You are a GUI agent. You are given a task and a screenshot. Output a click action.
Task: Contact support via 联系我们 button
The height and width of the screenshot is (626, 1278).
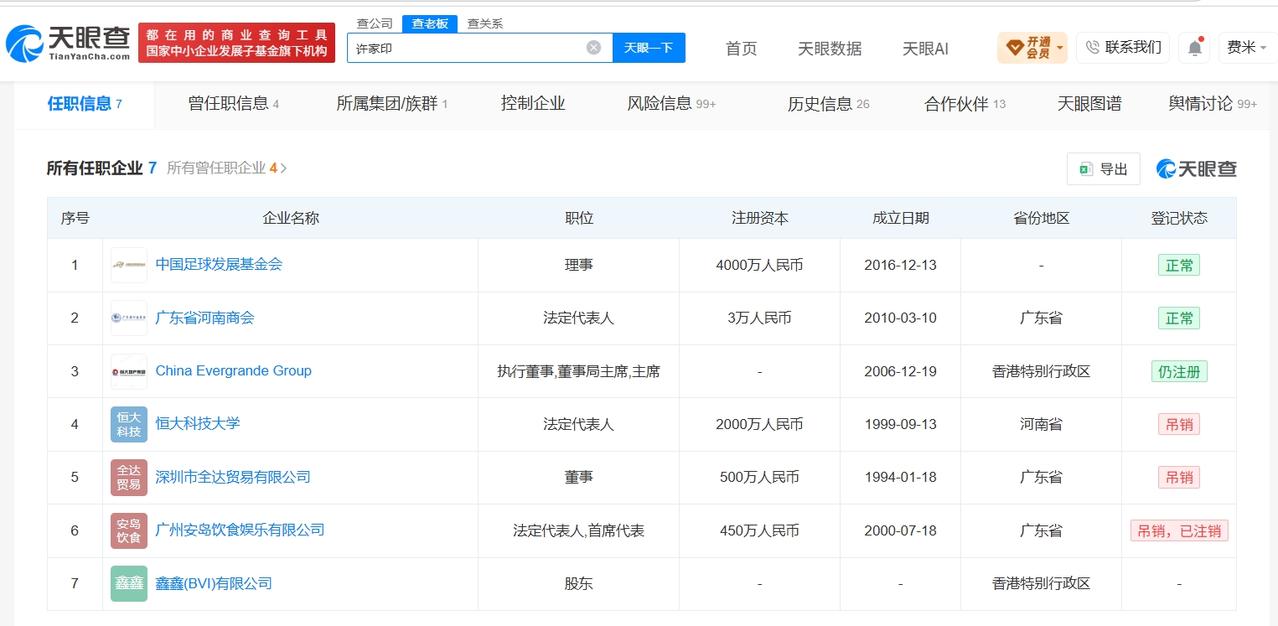point(1123,47)
